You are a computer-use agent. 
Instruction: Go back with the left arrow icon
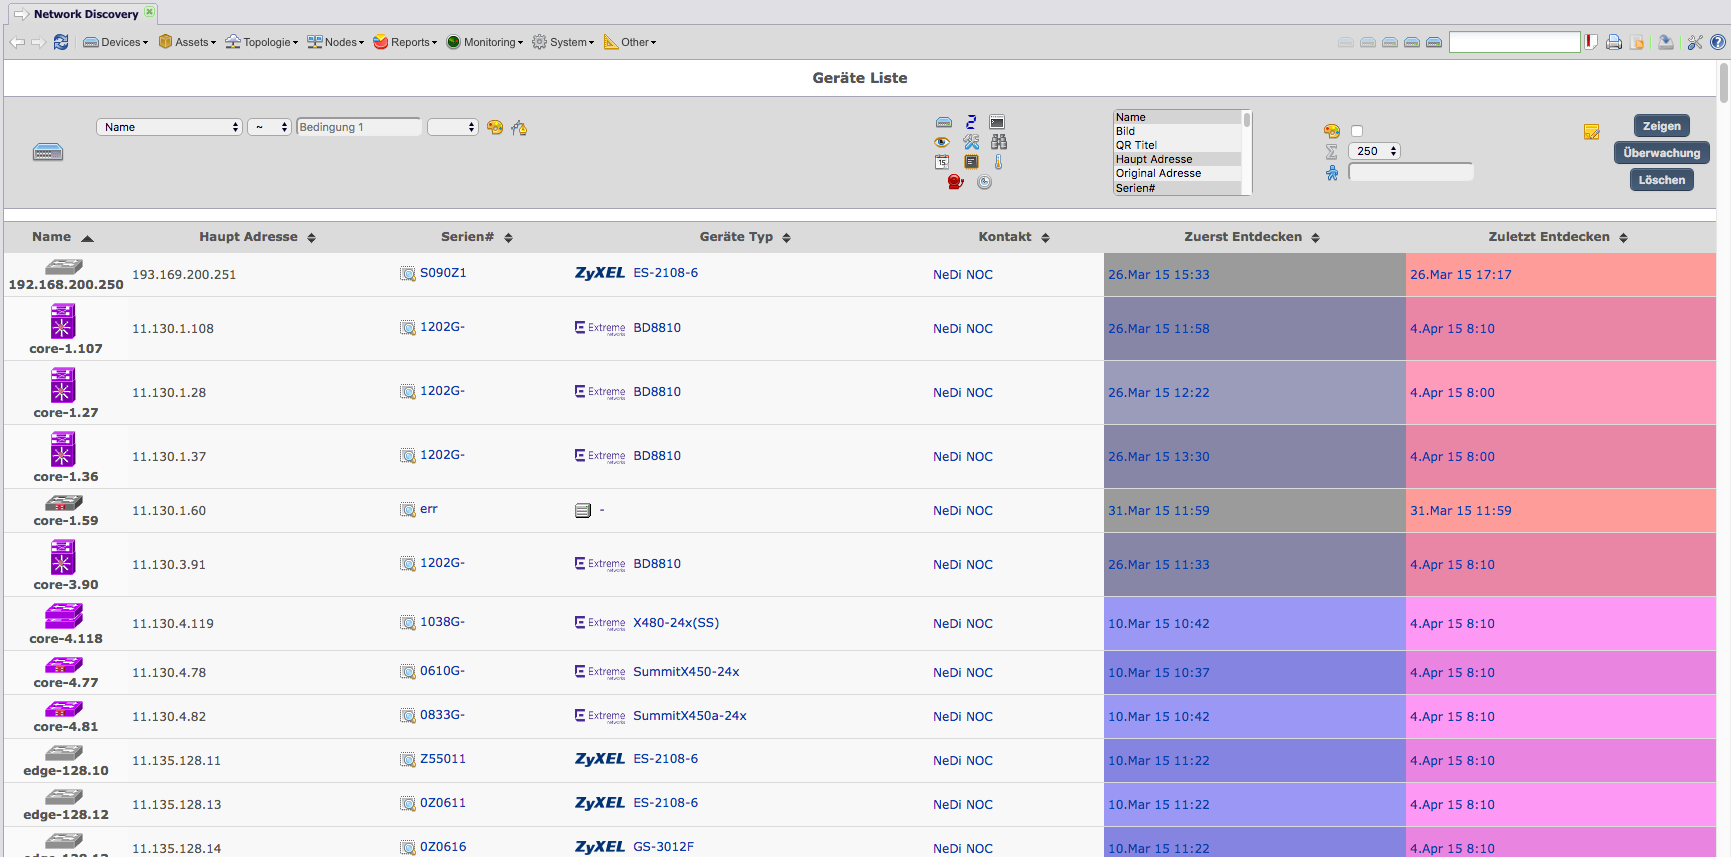click(x=17, y=42)
